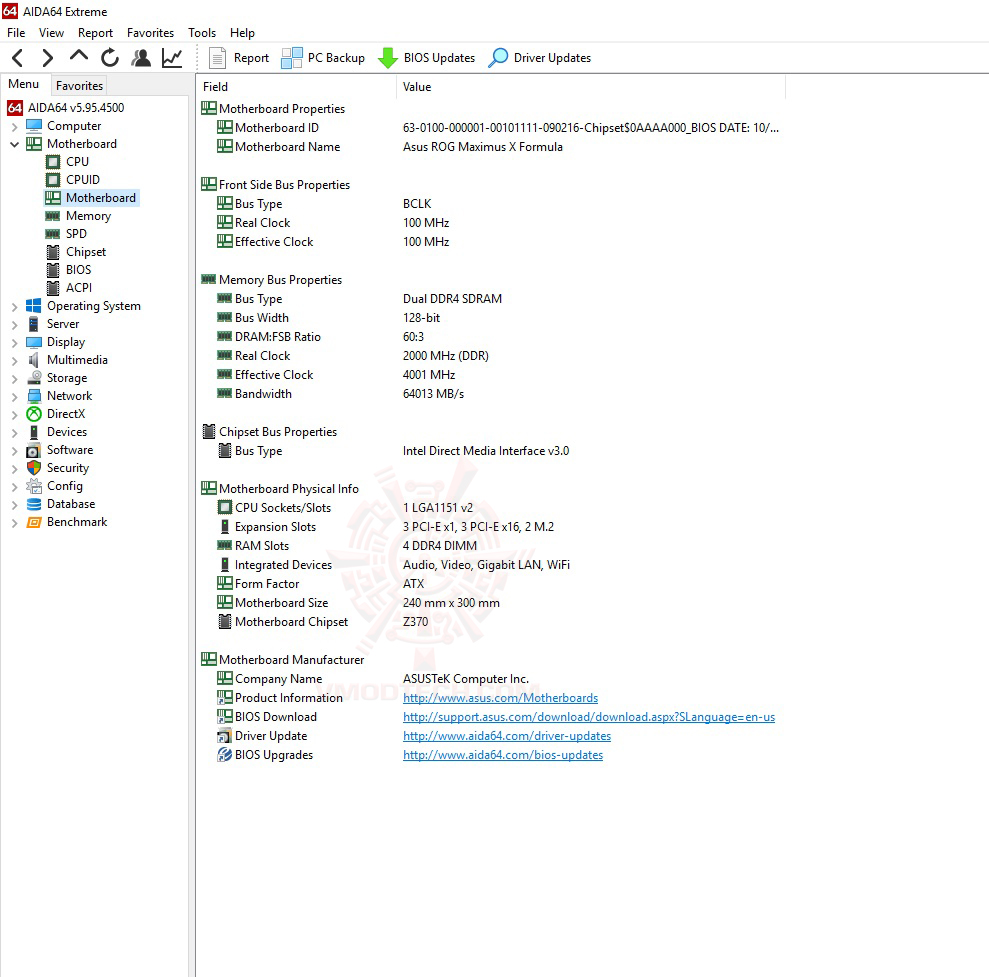Open the aida64.com/bios-updates link
989x977 pixels.
[503, 755]
